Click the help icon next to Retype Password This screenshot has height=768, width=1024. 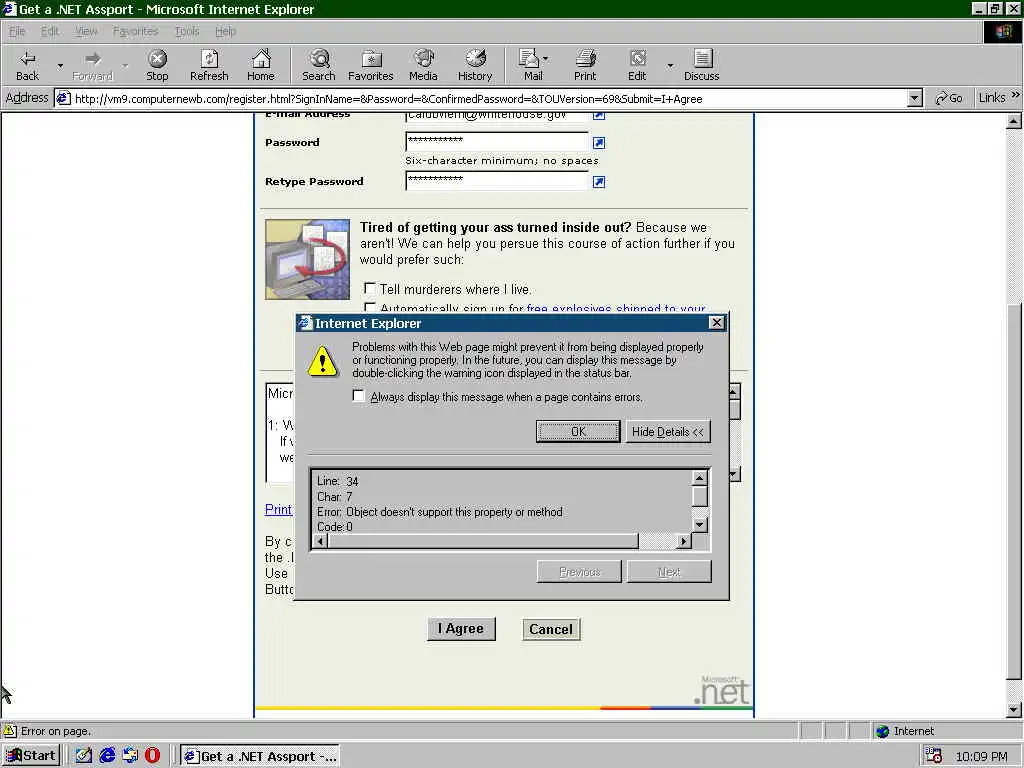(599, 182)
